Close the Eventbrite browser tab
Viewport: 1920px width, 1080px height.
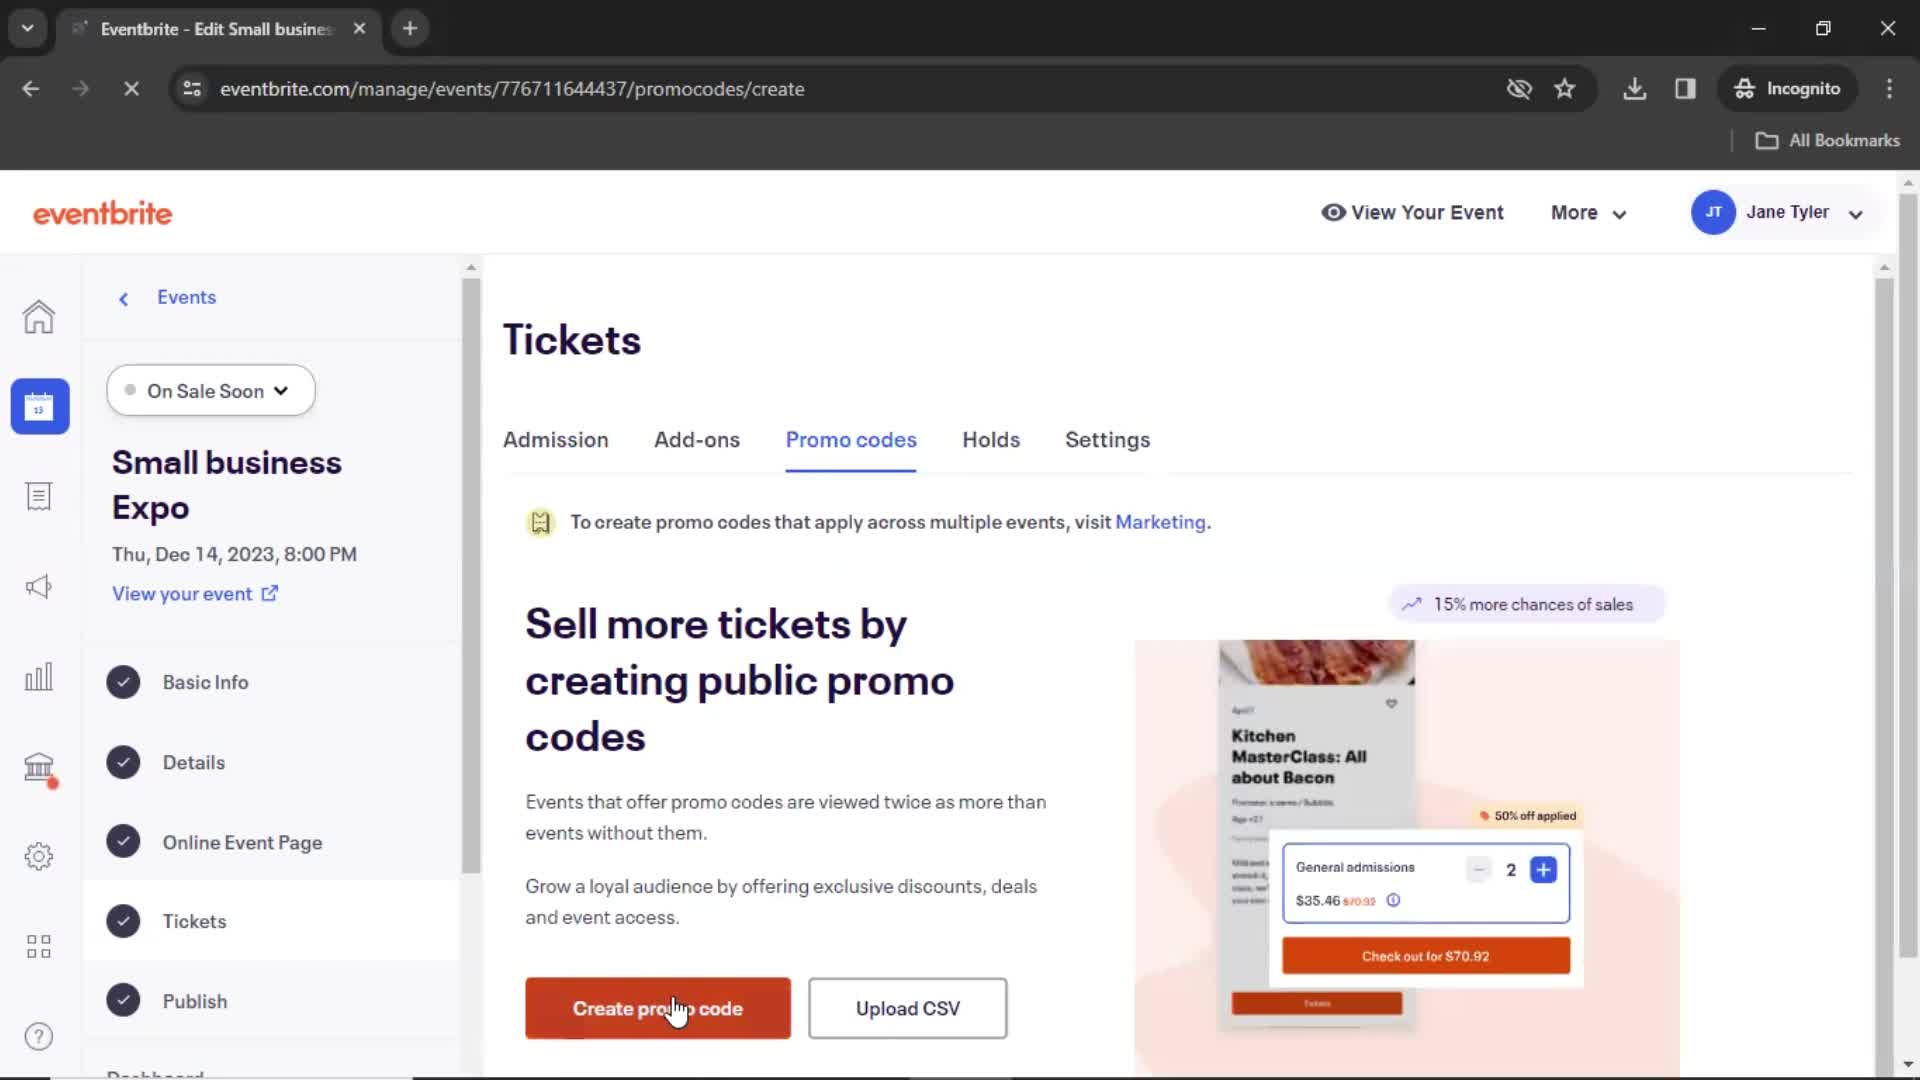tap(359, 29)
